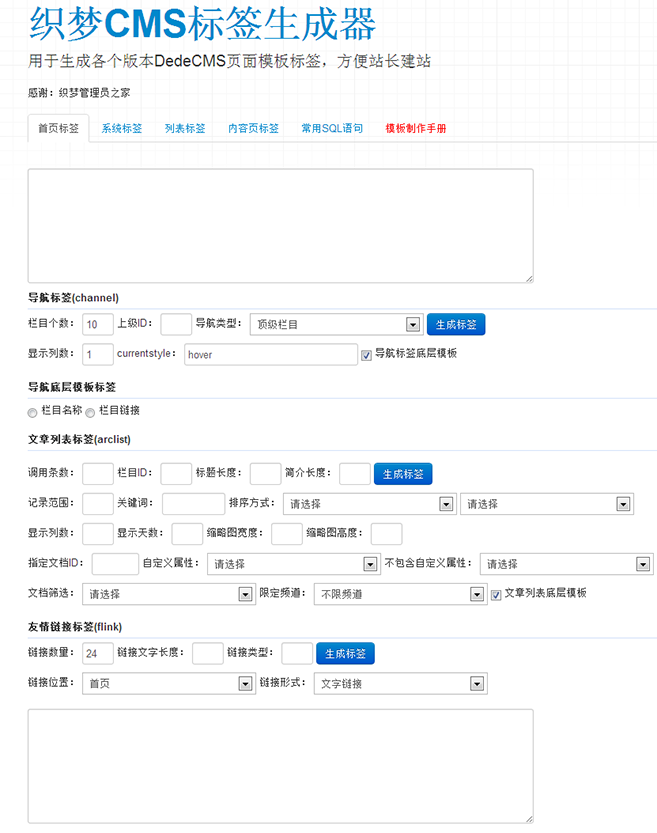The height and width of the screenshot is (833, 657).
Task: Open the 列表标签 tab
Action: pyautogui.click(x=185, y=128)
